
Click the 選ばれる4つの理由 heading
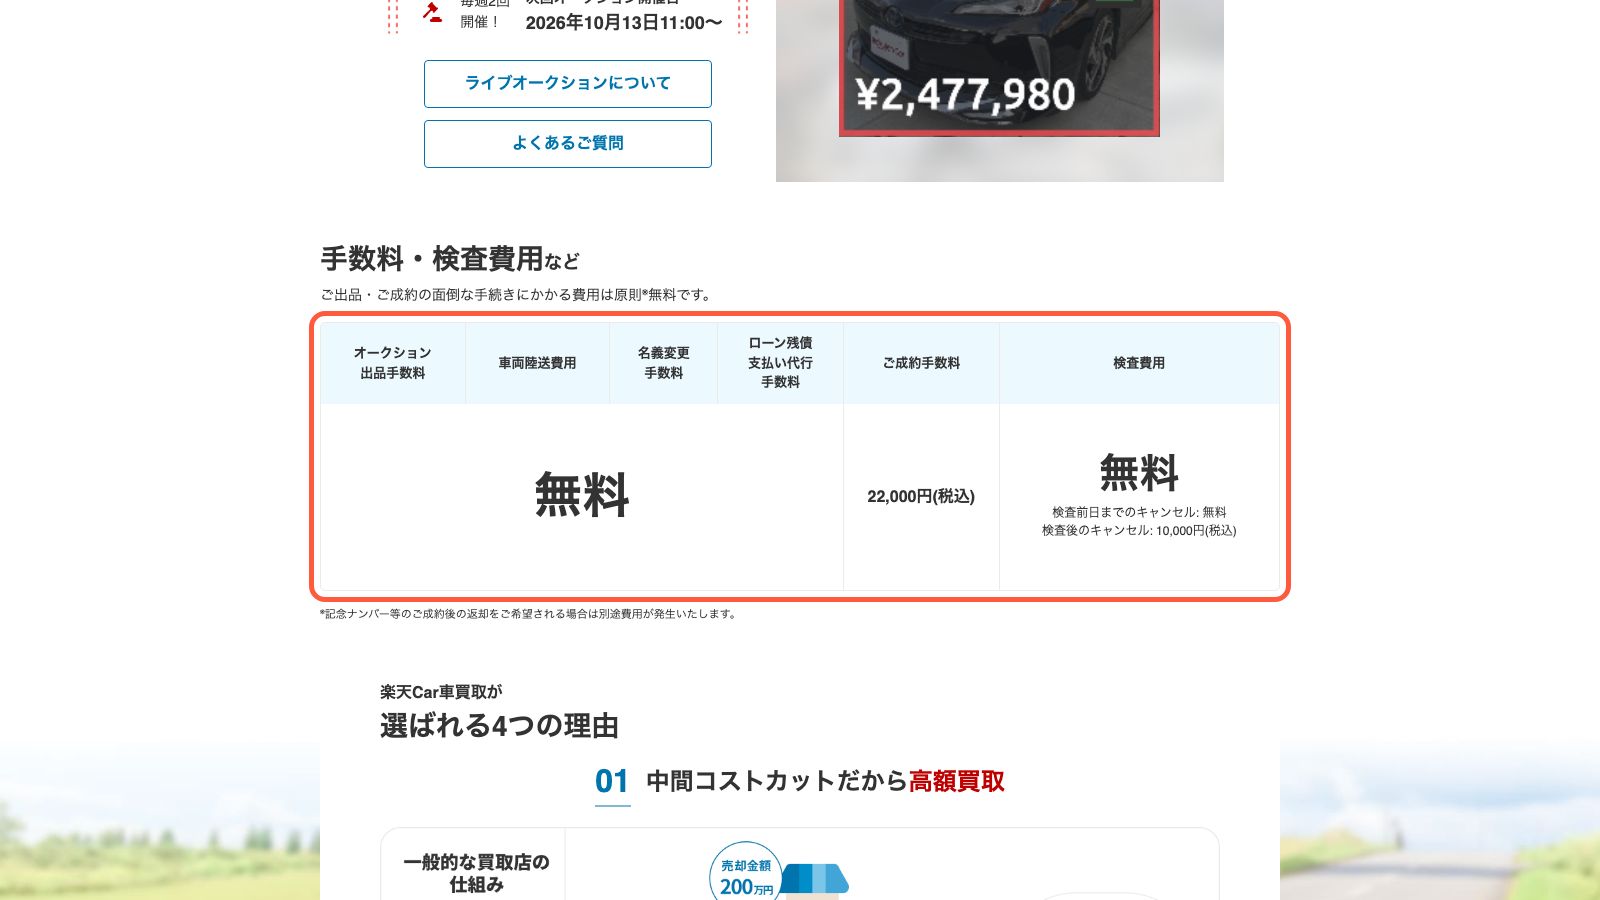499,726
